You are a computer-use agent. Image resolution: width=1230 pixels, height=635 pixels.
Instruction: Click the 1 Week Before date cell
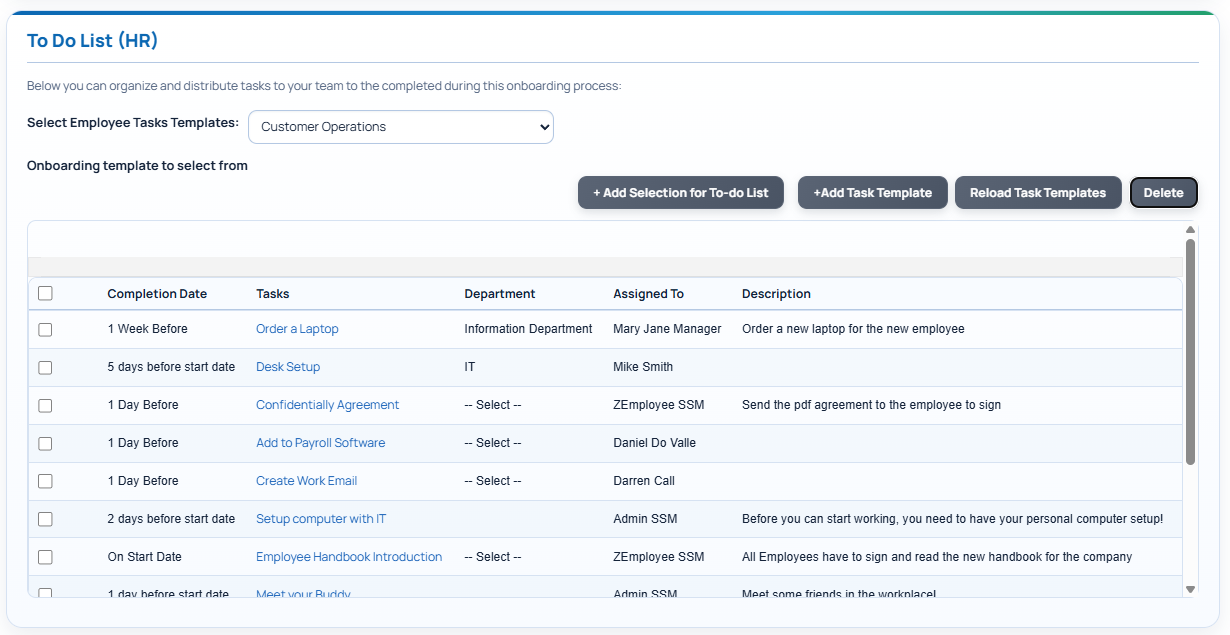[148, 329]
